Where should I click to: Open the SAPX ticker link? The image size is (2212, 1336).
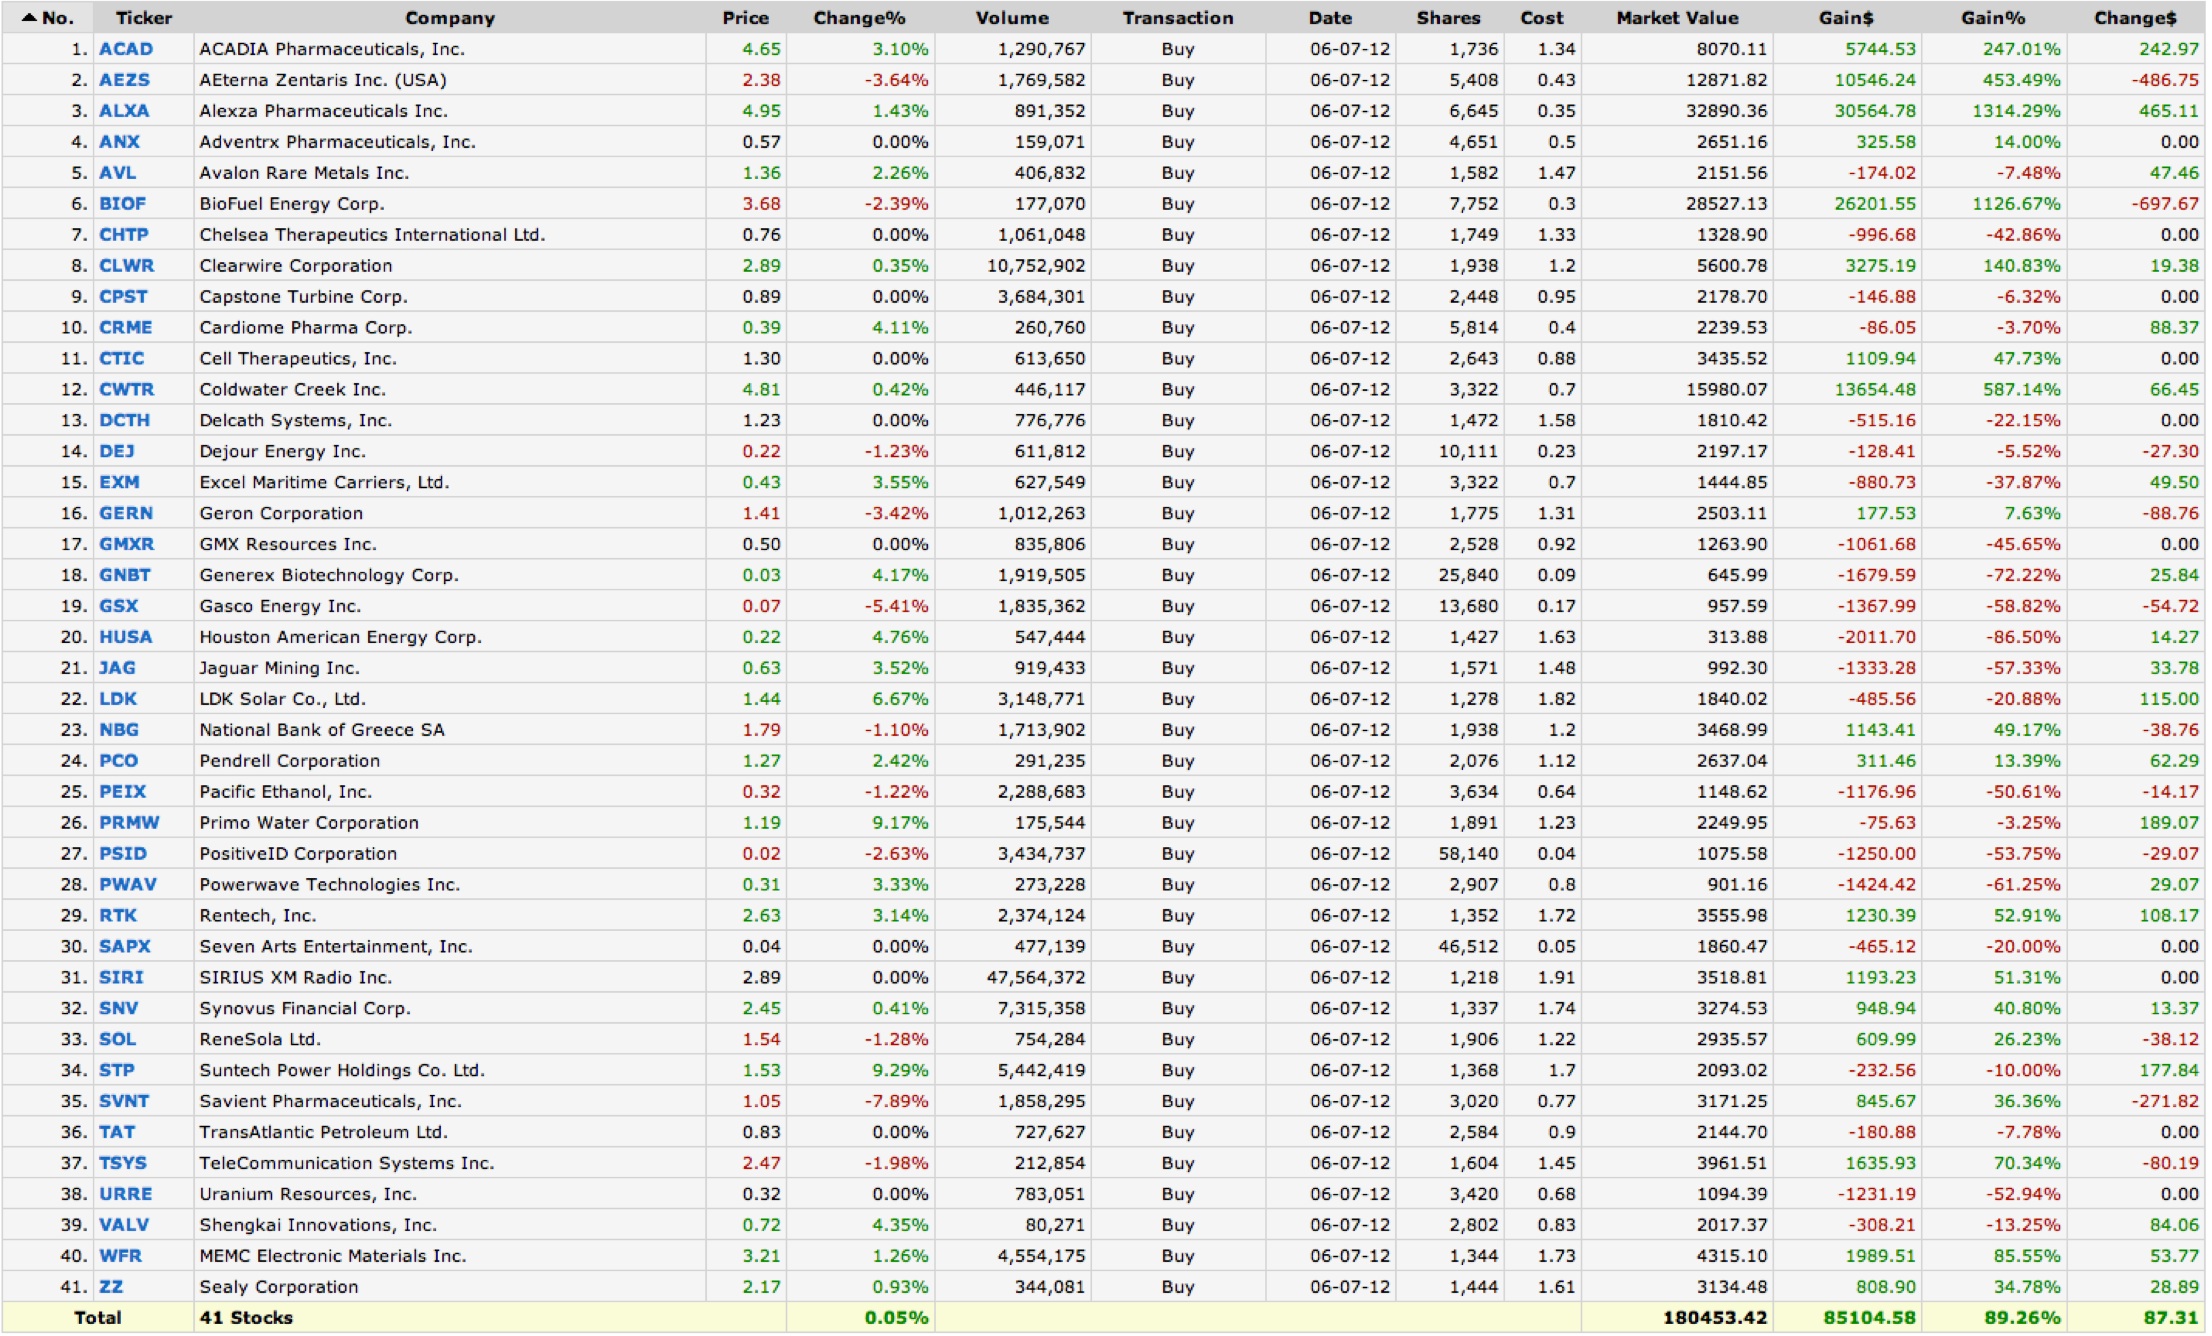125,948
